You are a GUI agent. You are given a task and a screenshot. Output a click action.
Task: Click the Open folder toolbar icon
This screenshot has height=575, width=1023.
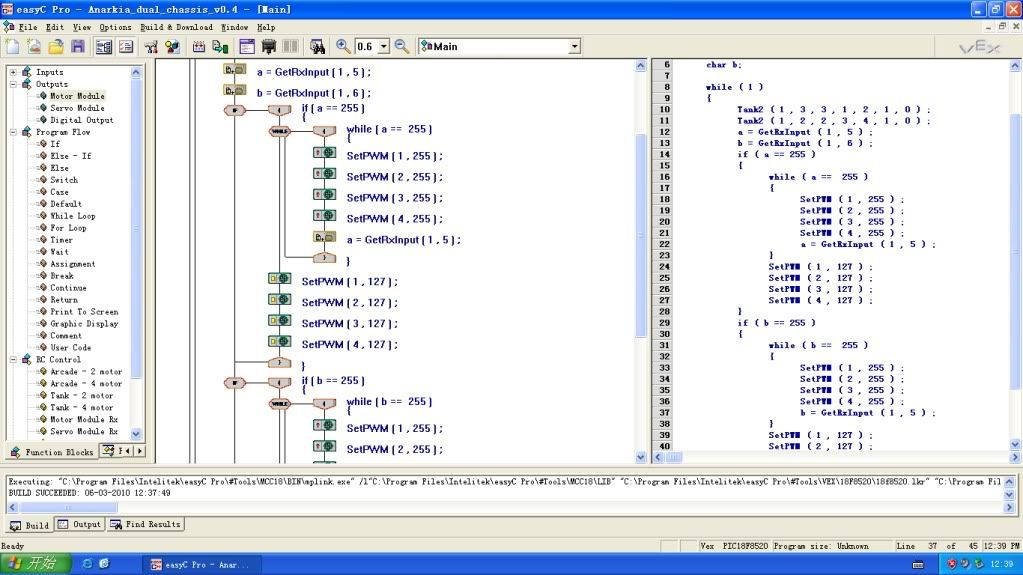click(56, 46)
